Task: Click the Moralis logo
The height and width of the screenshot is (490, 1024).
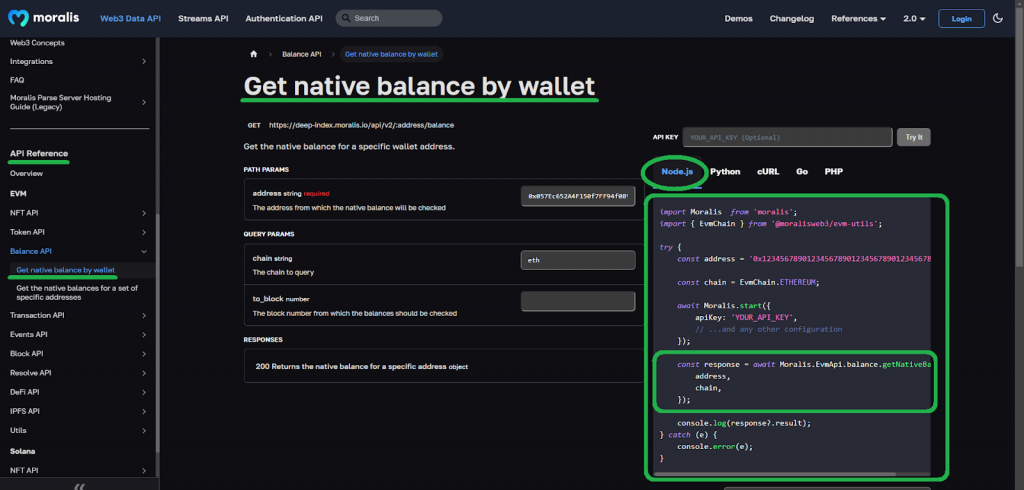Action: (x=44, y=18)
